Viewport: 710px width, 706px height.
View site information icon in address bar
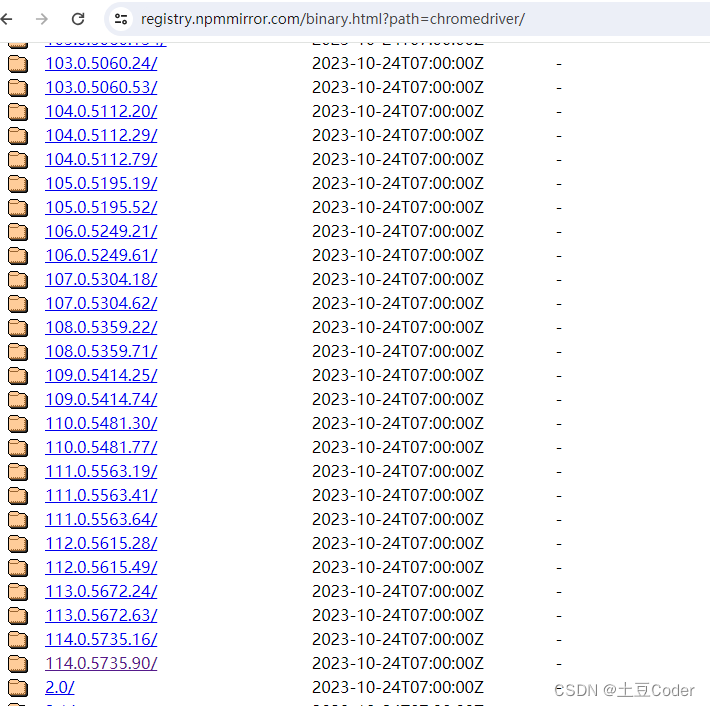121,19
